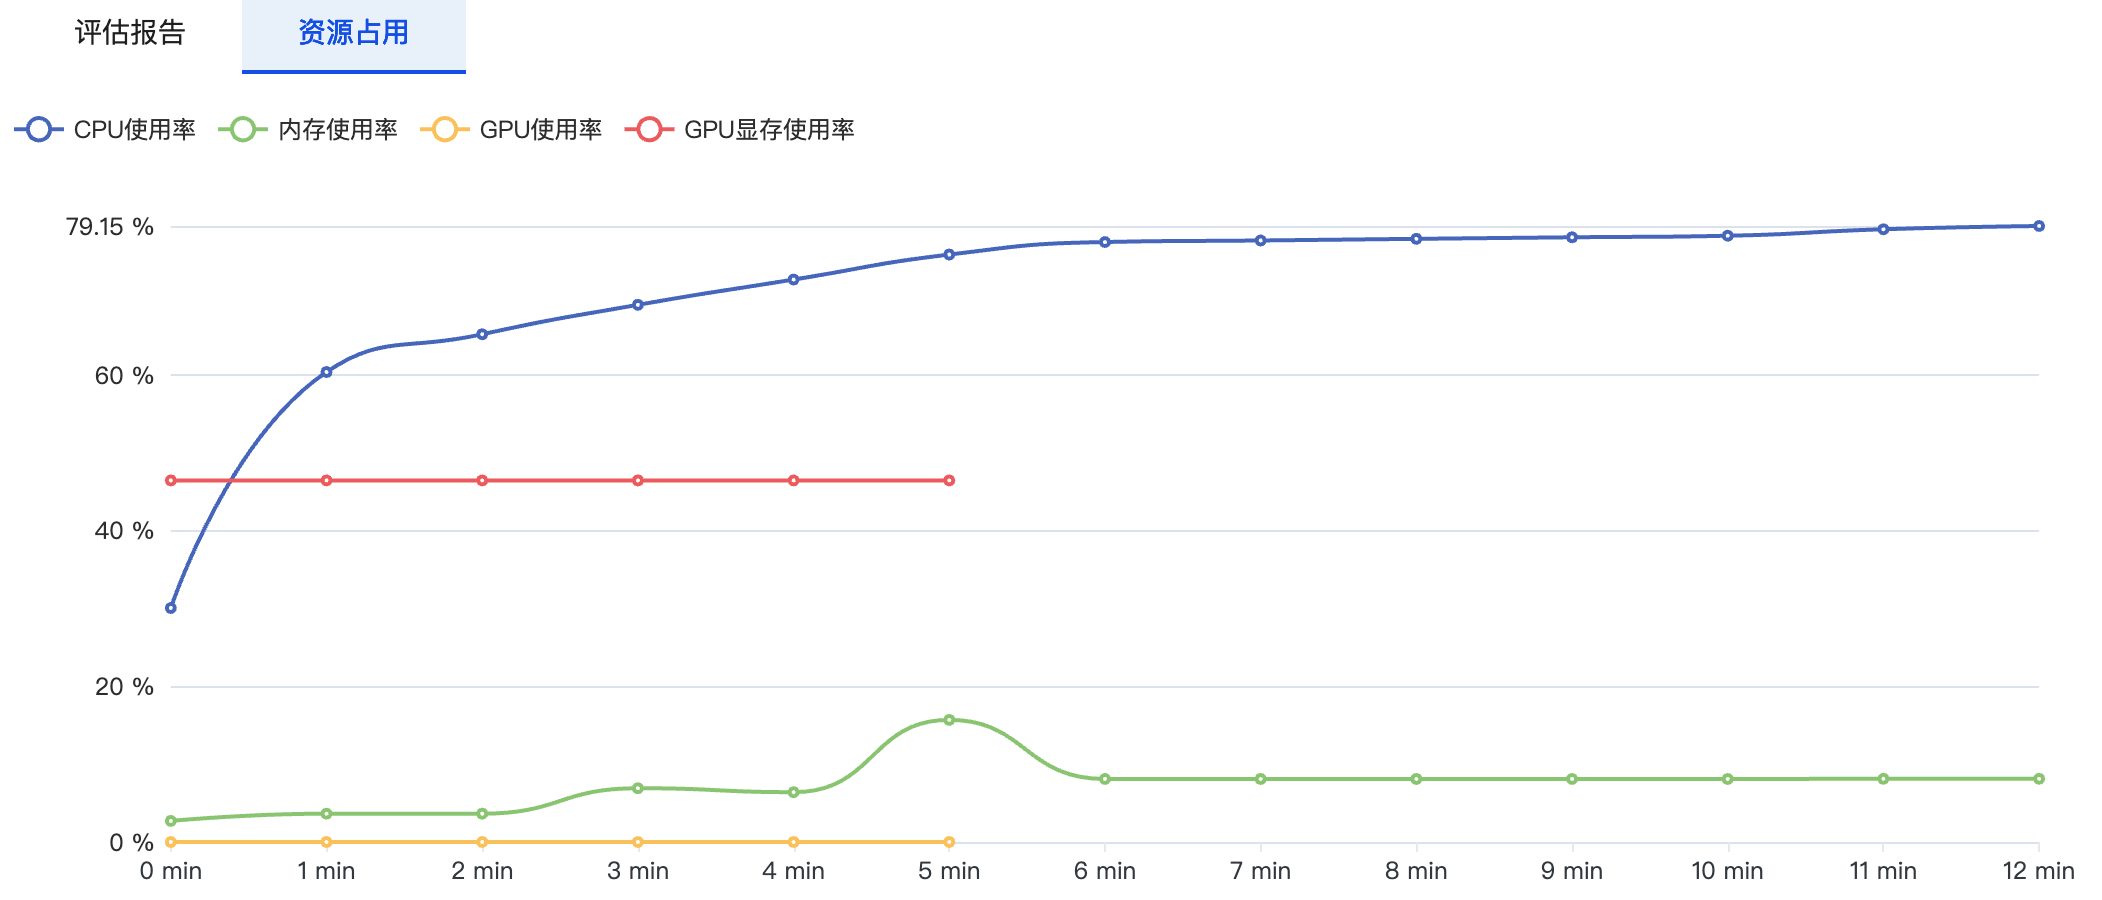Toggle GPU使用率 series in legend
Viewport: 2102px width, 900px height.
(x=540, y=130)
